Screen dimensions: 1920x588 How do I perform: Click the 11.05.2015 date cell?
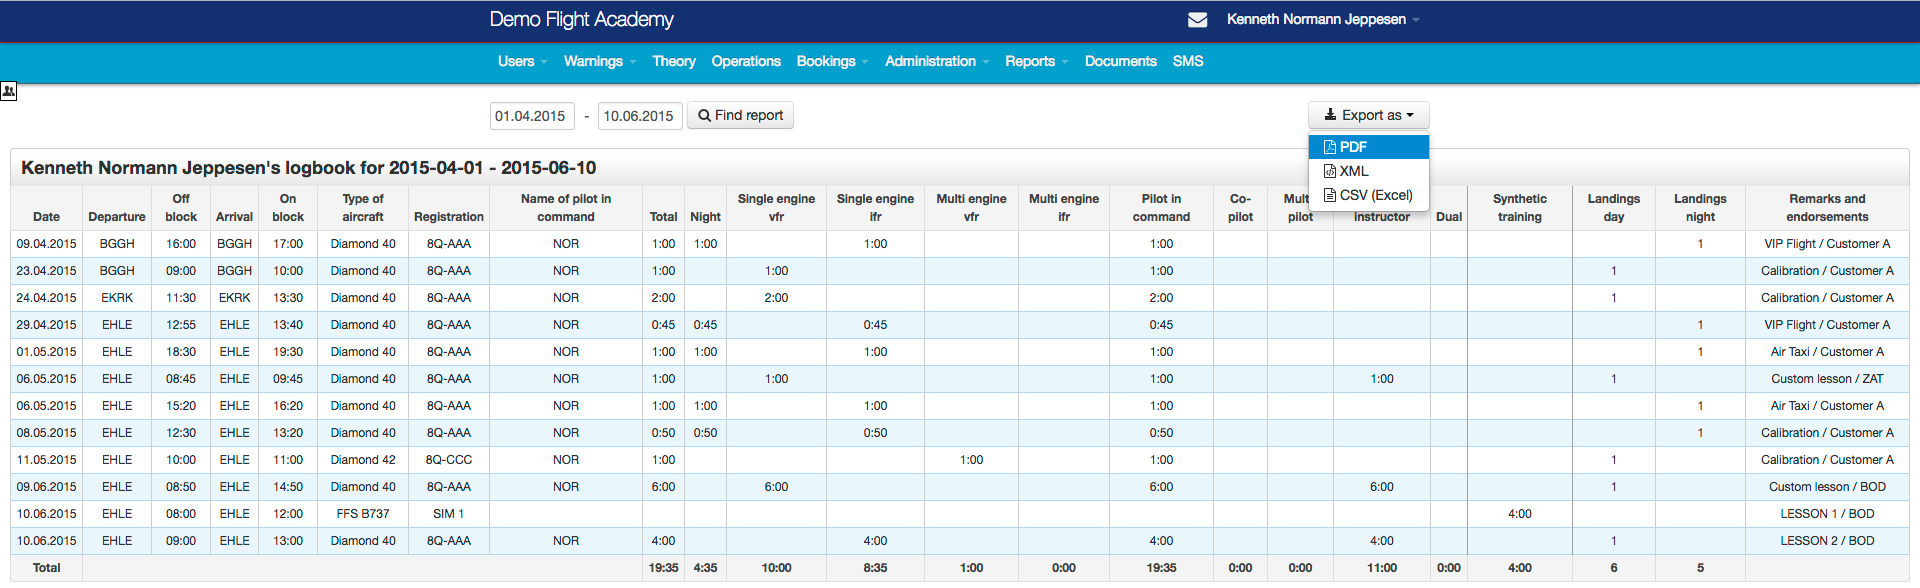point(46,460)
